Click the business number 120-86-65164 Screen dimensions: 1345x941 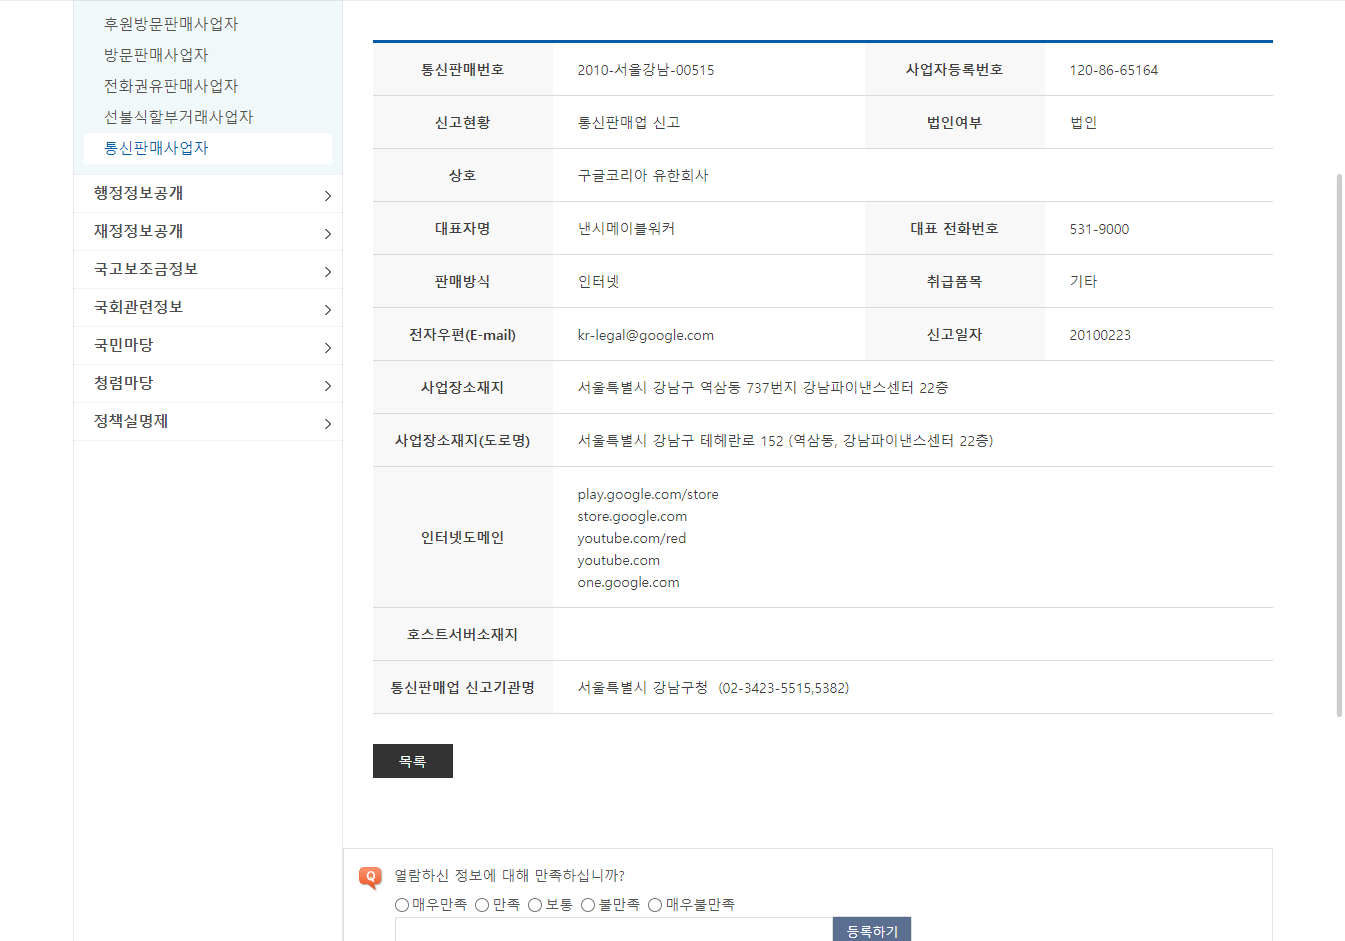1114,70
